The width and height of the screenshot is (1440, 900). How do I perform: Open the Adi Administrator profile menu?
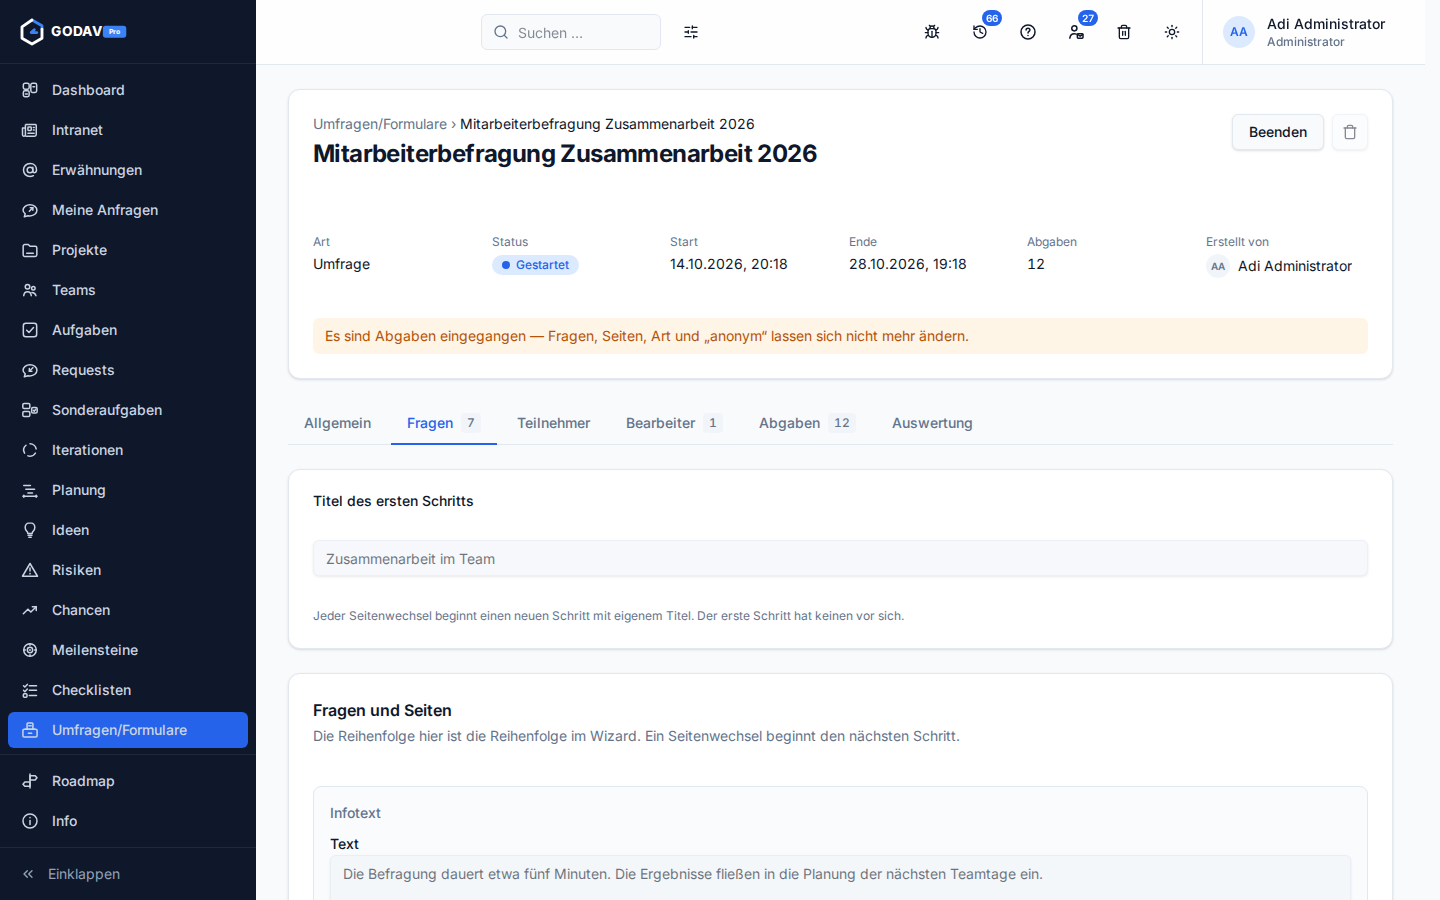tap(1304, 32)
